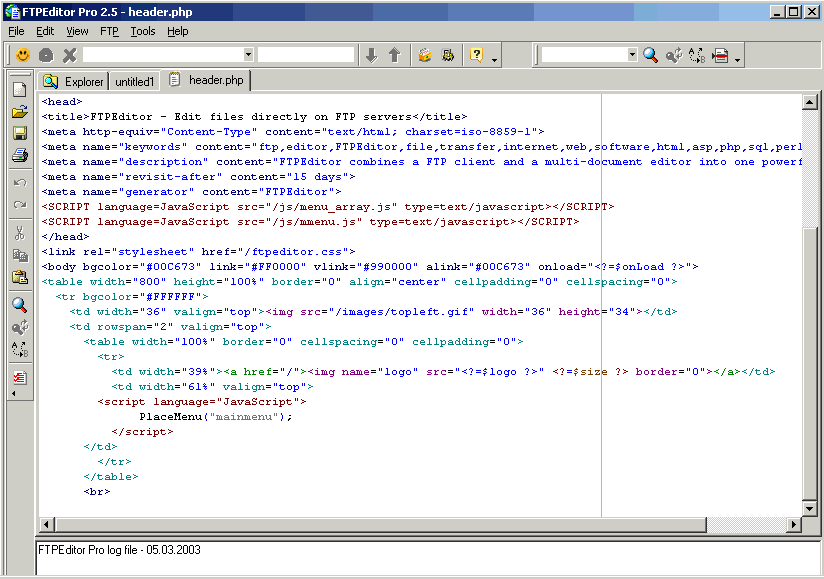This screenshot has width=824, height=579.
Task: Expand the search combo box dropdown arrow
Action: click(632, 55)
